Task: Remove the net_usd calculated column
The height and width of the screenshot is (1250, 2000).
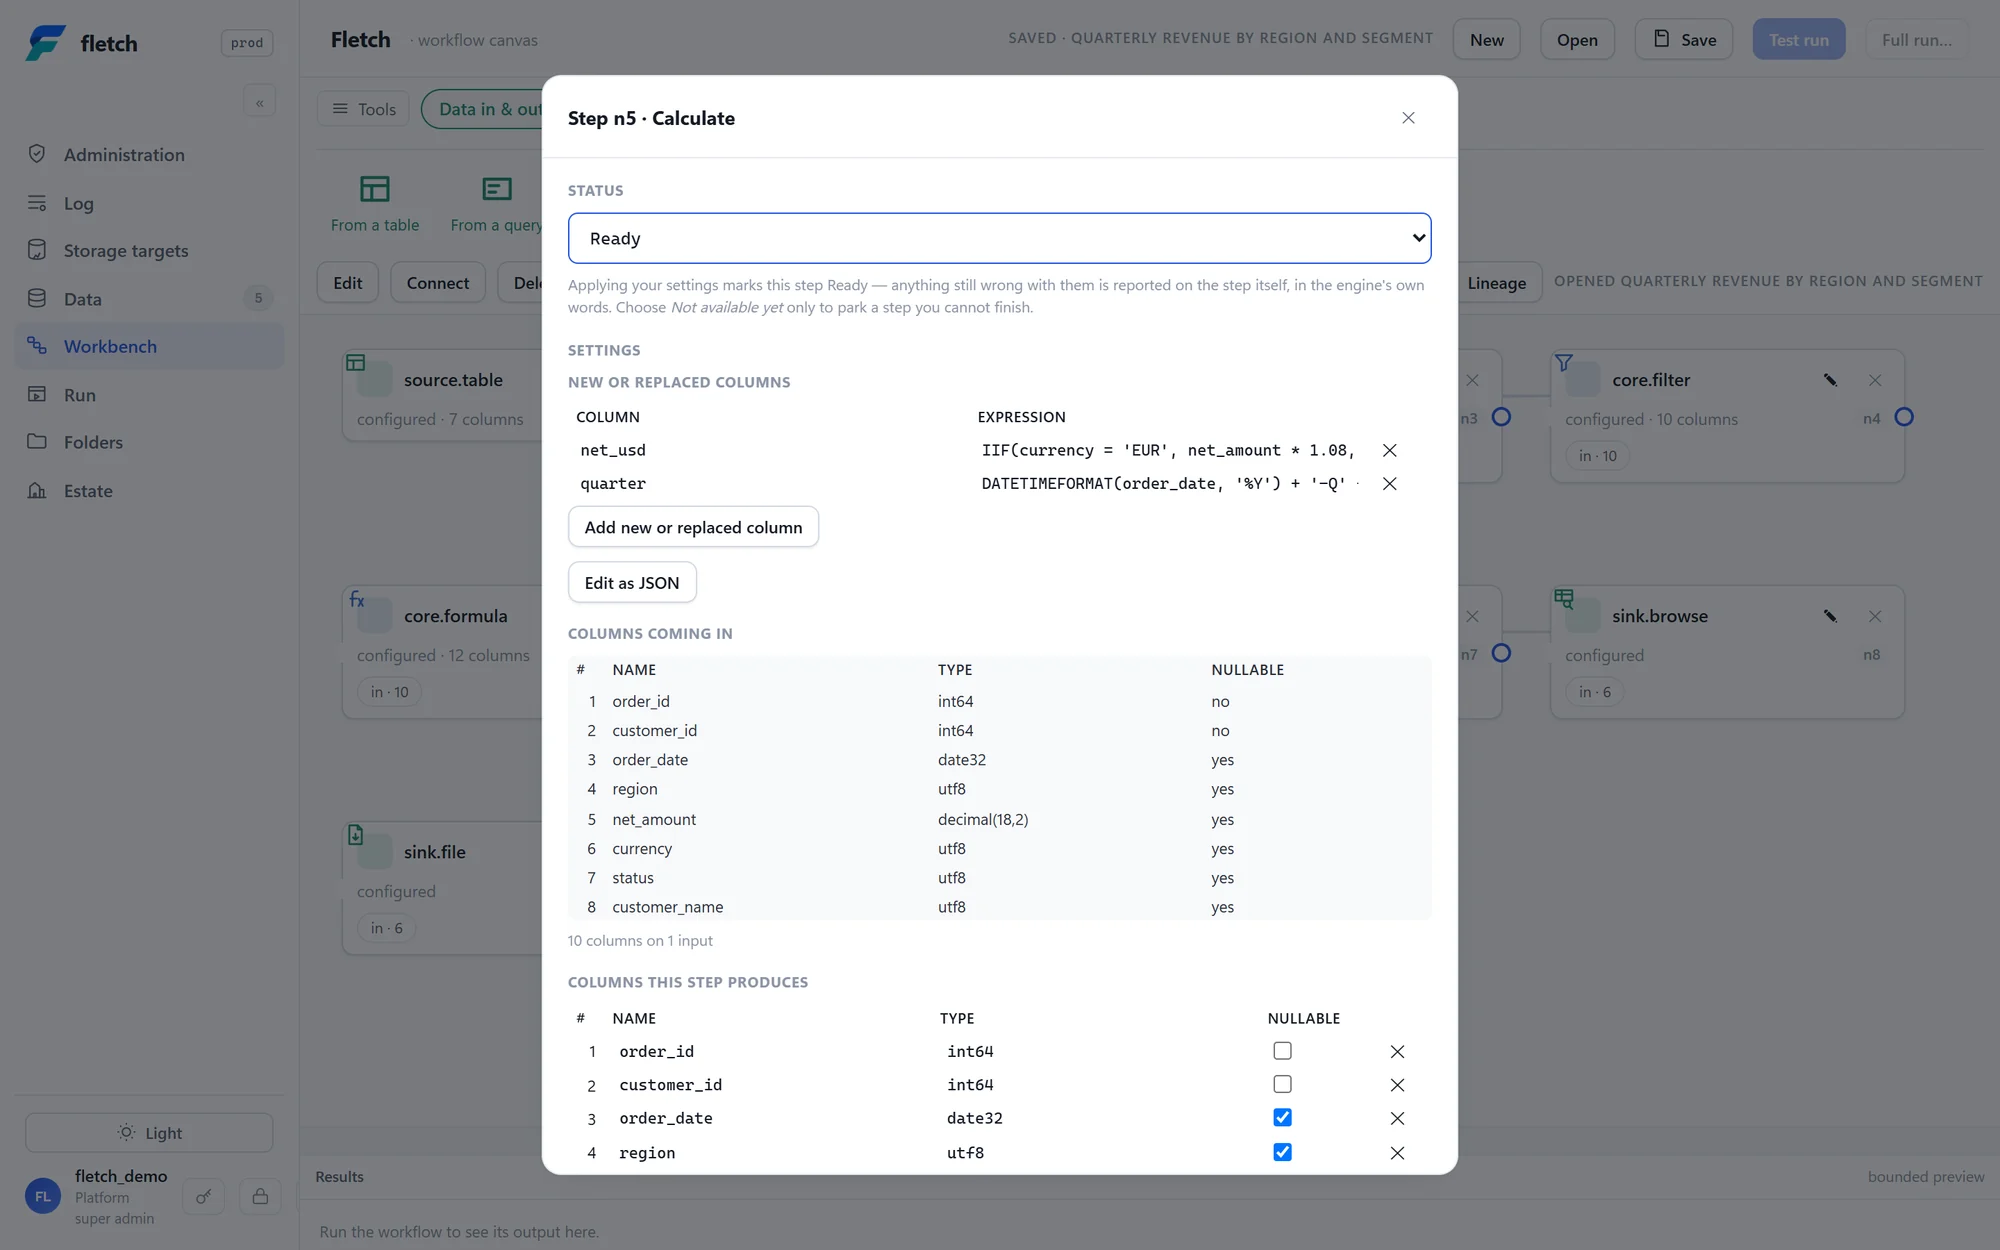Action: tap(1390, 450)
